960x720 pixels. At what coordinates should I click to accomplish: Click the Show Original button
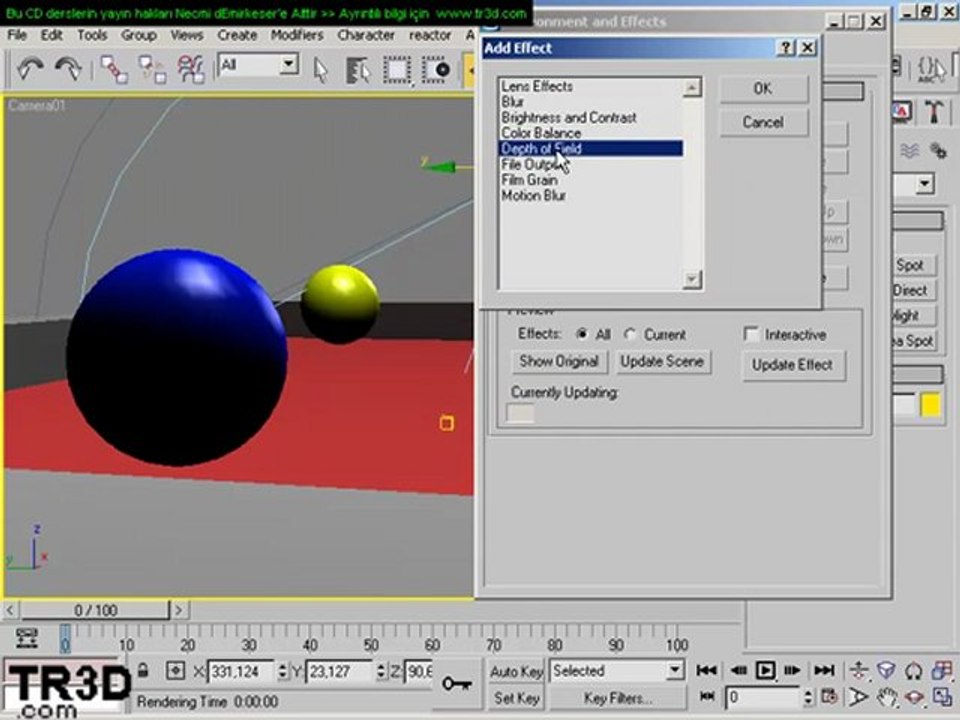pos(558,361)
